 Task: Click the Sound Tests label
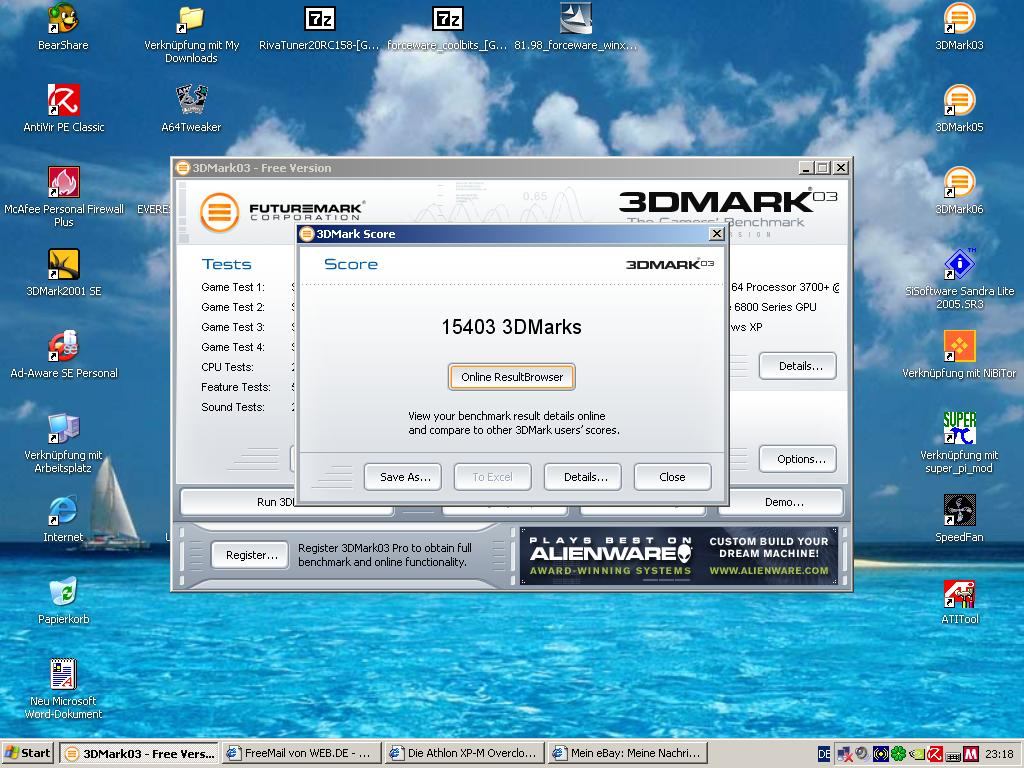tap(233, 408)
